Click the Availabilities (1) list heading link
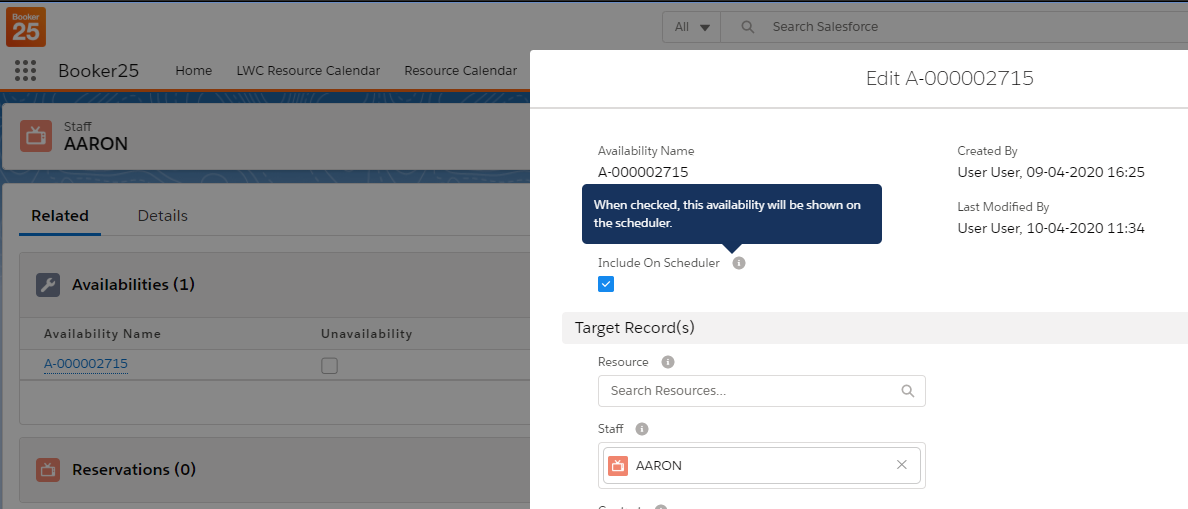 tap(134, 285)
